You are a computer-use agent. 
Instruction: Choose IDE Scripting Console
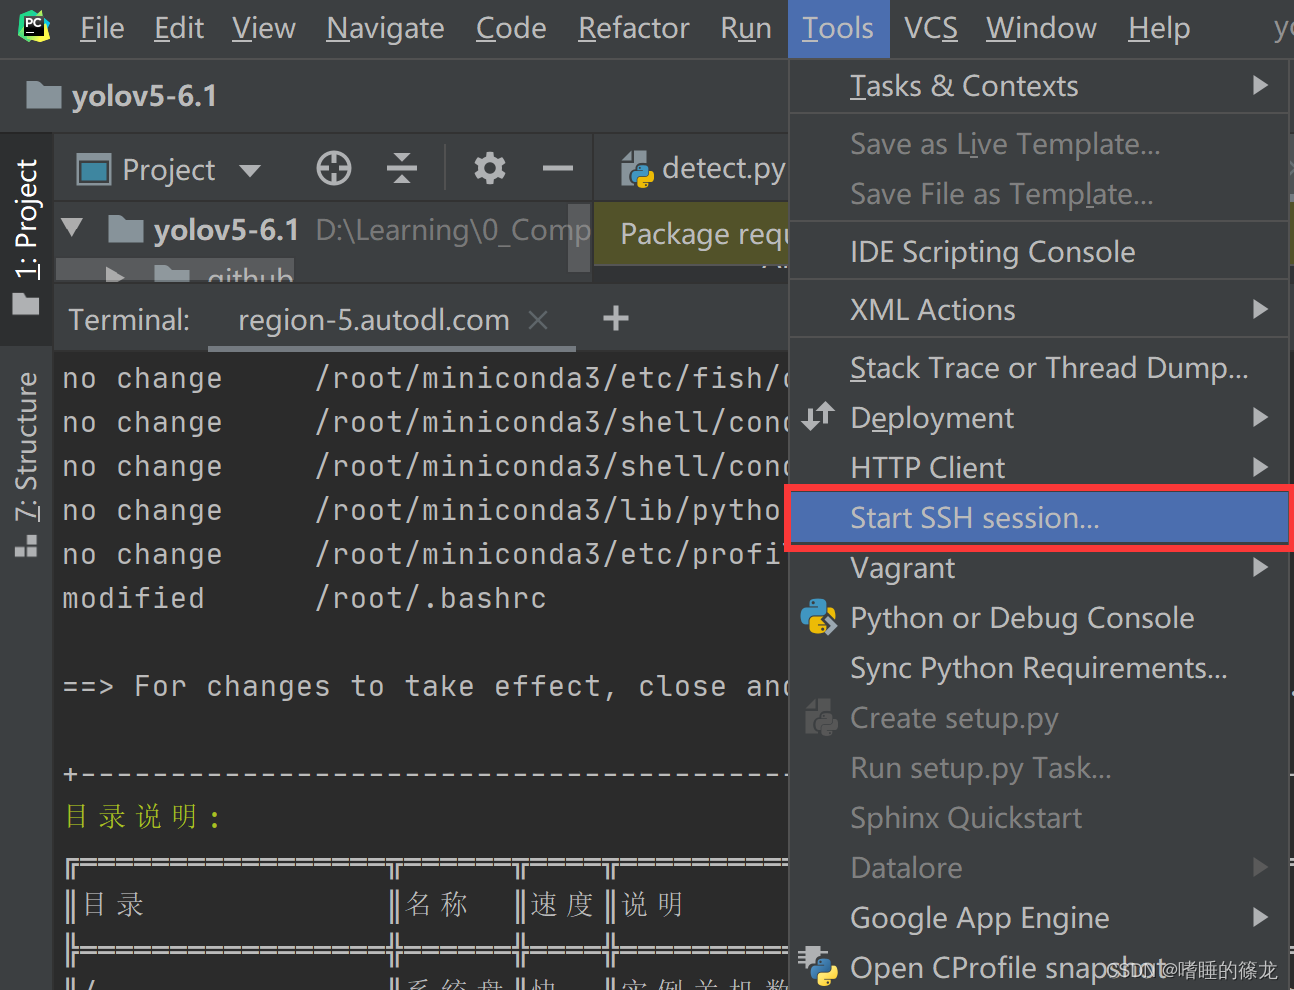[x=1039, y=251]
